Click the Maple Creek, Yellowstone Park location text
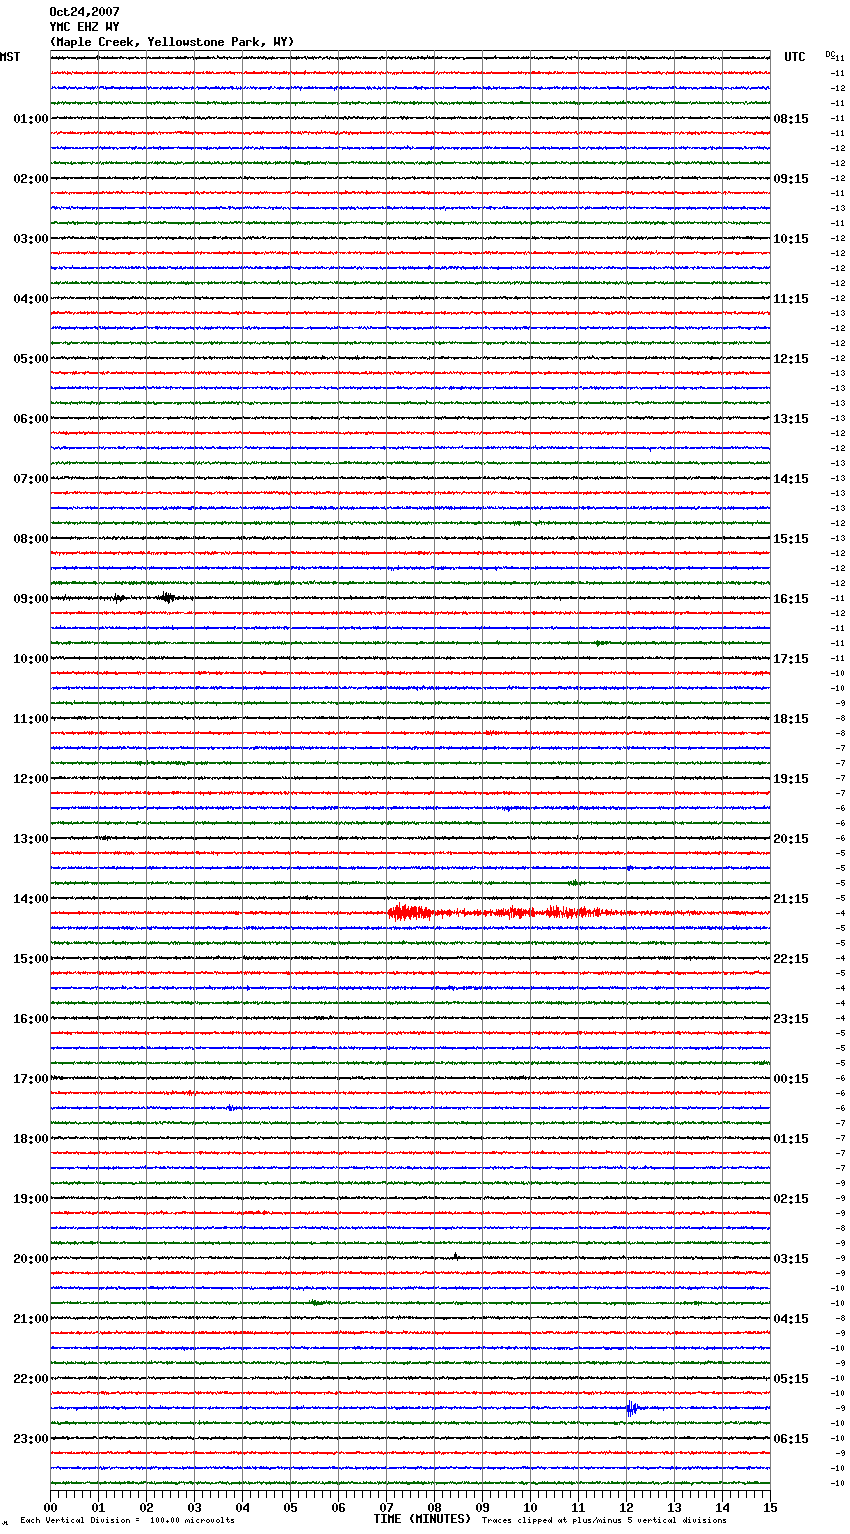Screen dimensions: 850x1534 tap(172, 42)
